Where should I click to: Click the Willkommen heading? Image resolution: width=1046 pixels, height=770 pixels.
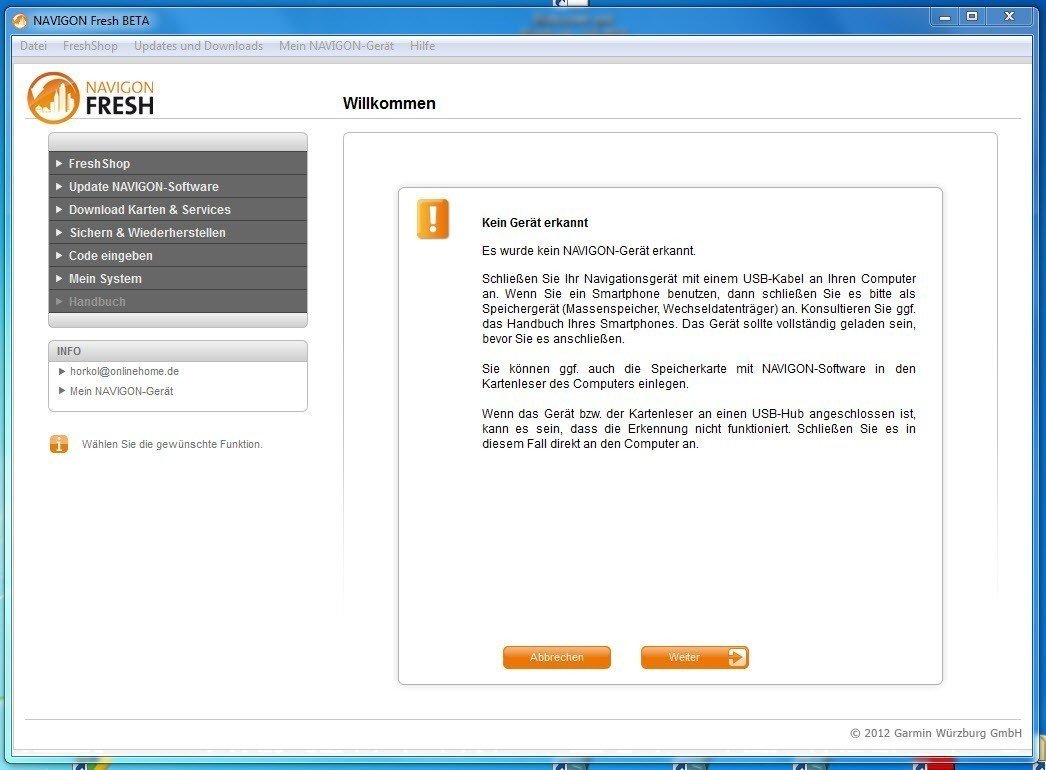389,103
